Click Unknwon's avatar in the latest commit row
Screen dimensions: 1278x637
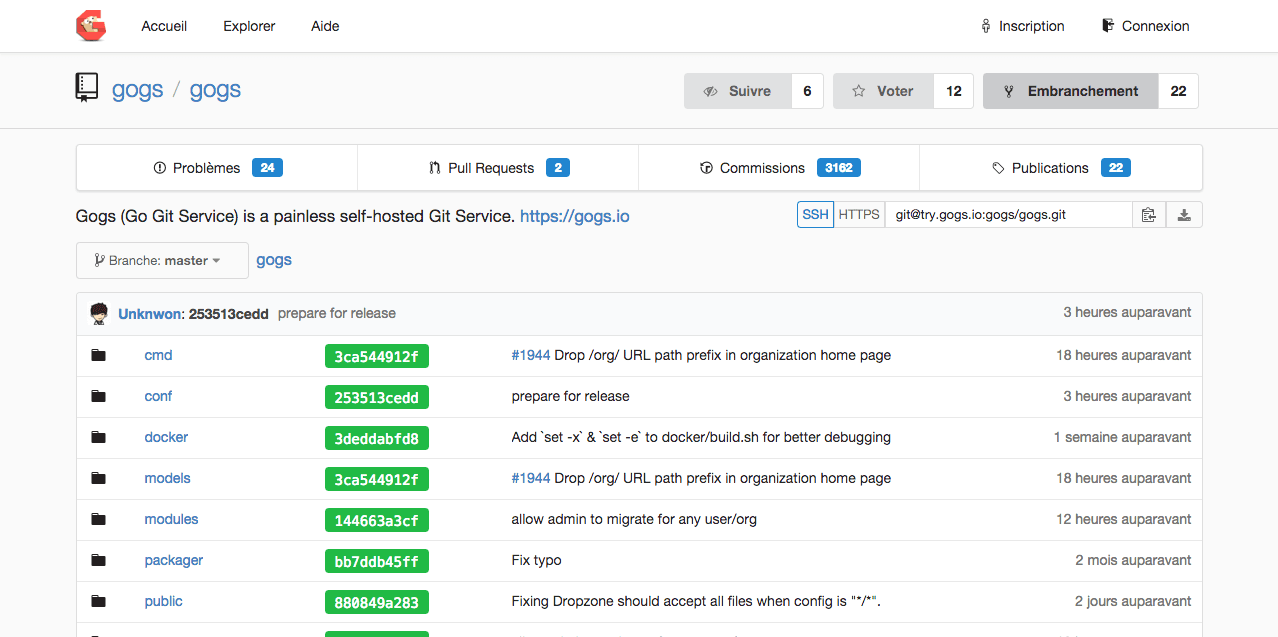(x=99, y=313)
